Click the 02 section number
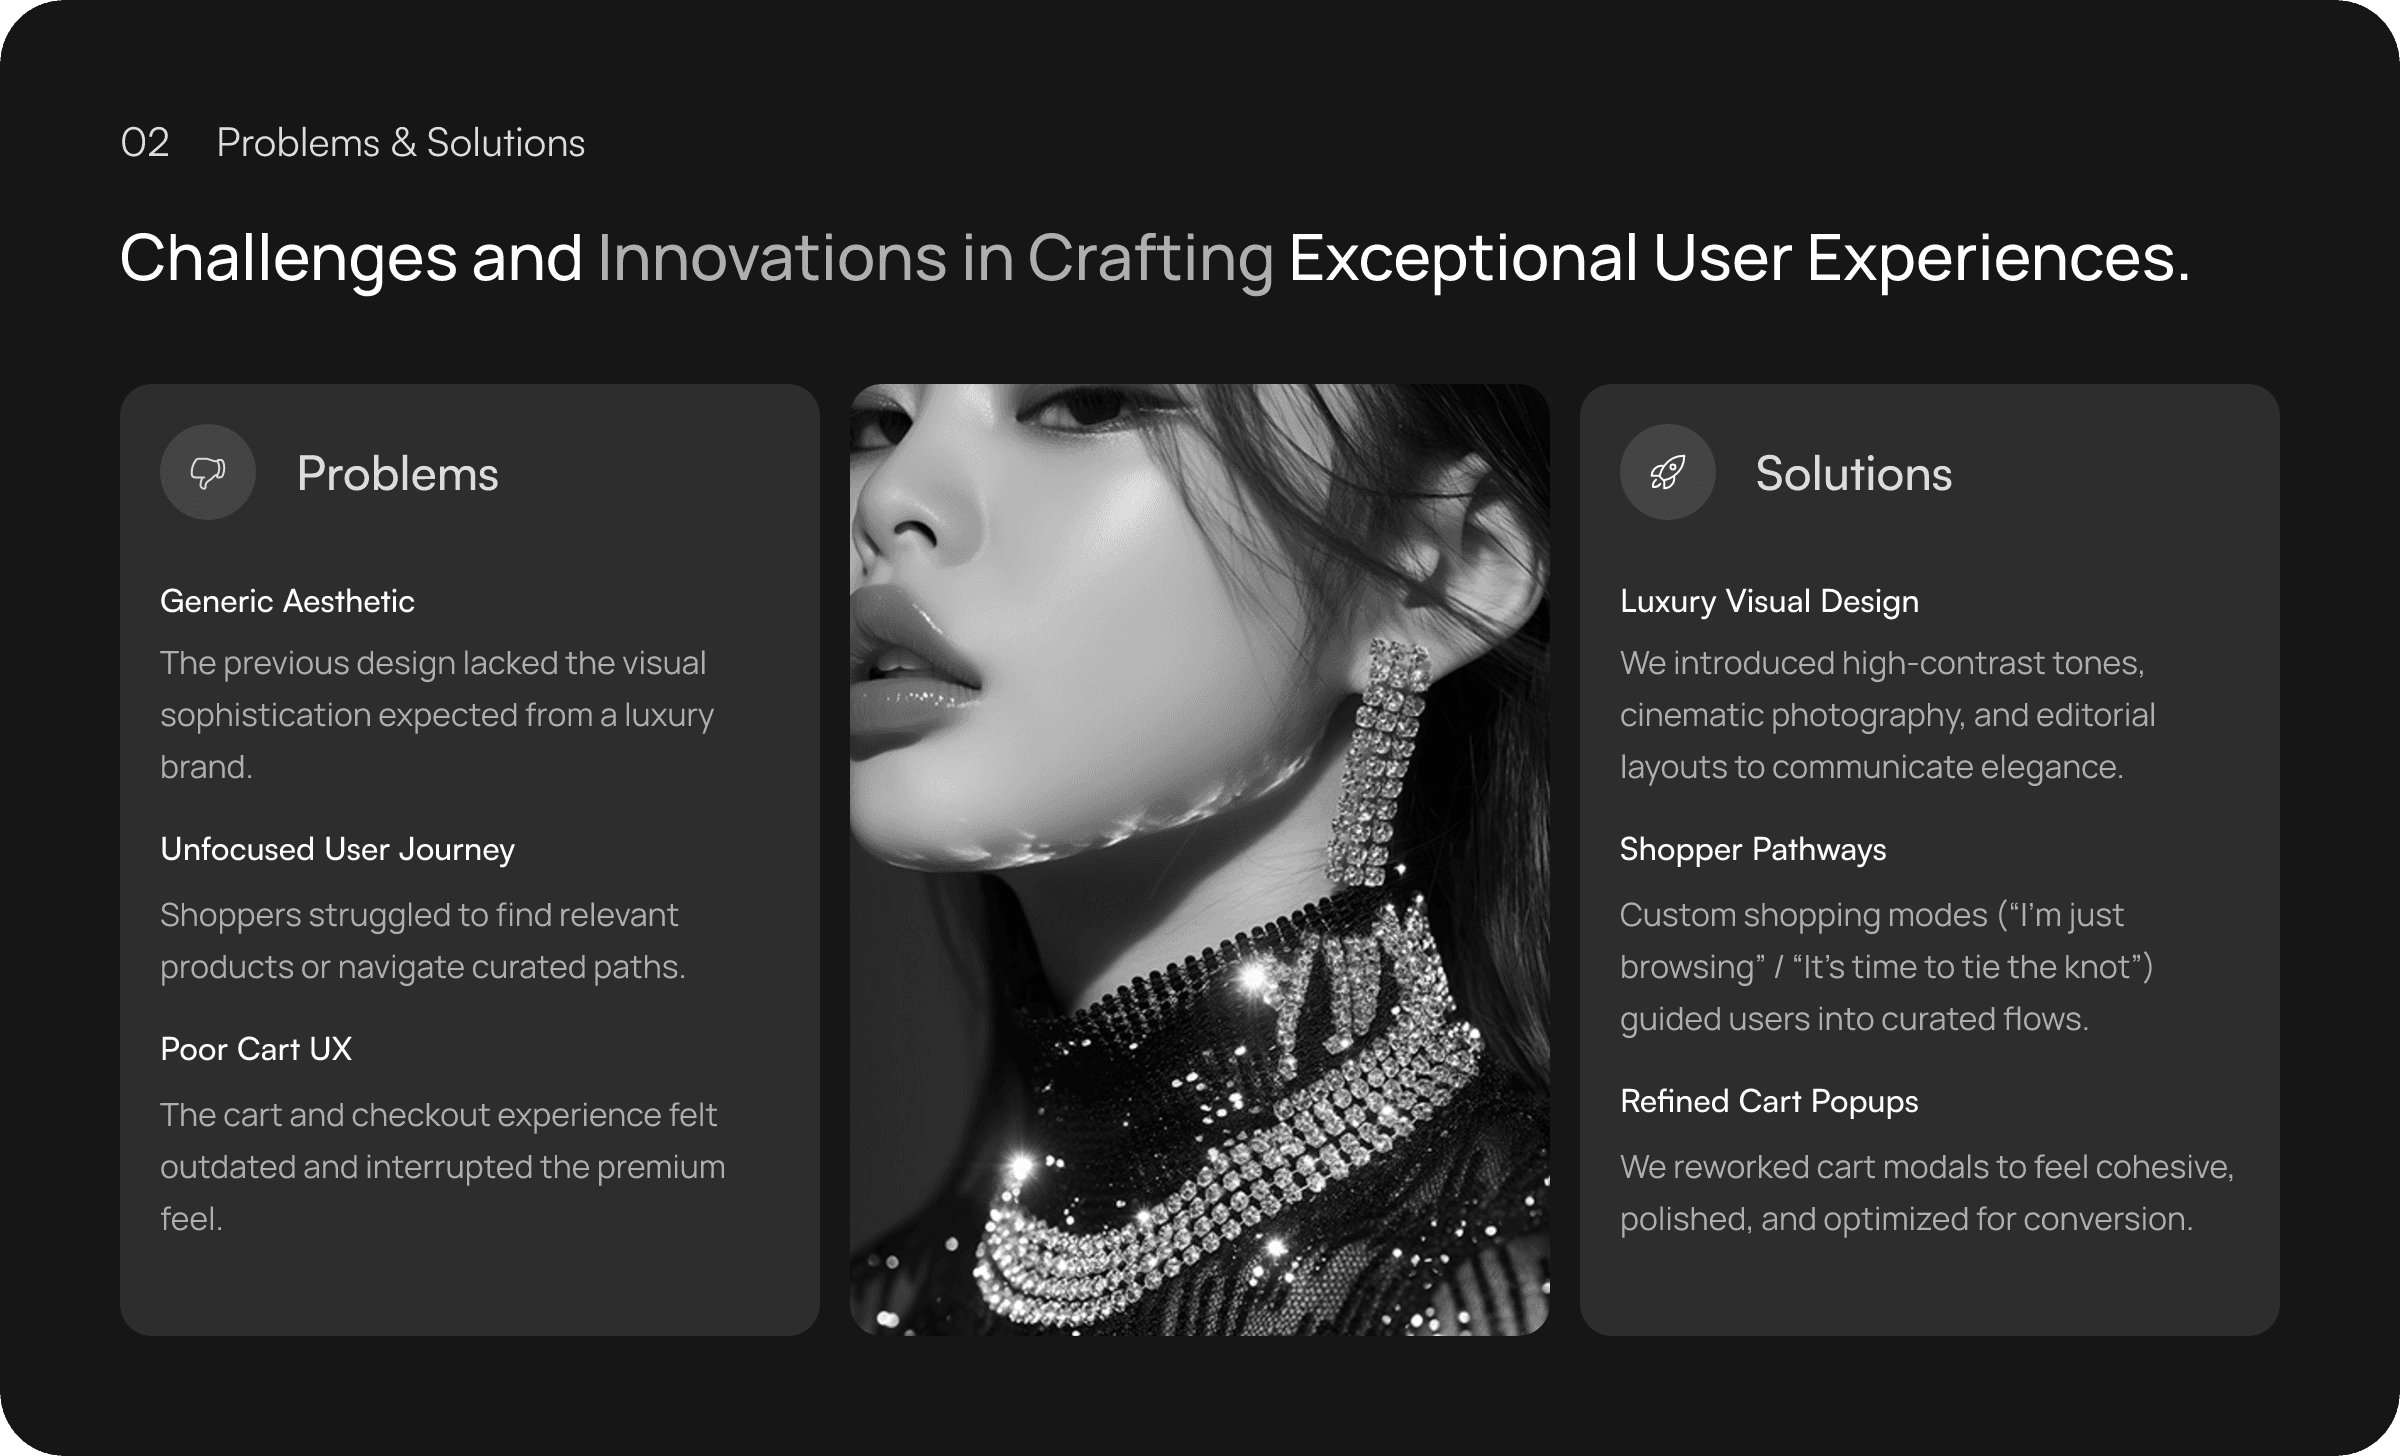This screenshot has width=2400, height=1456. coord(145,143)
